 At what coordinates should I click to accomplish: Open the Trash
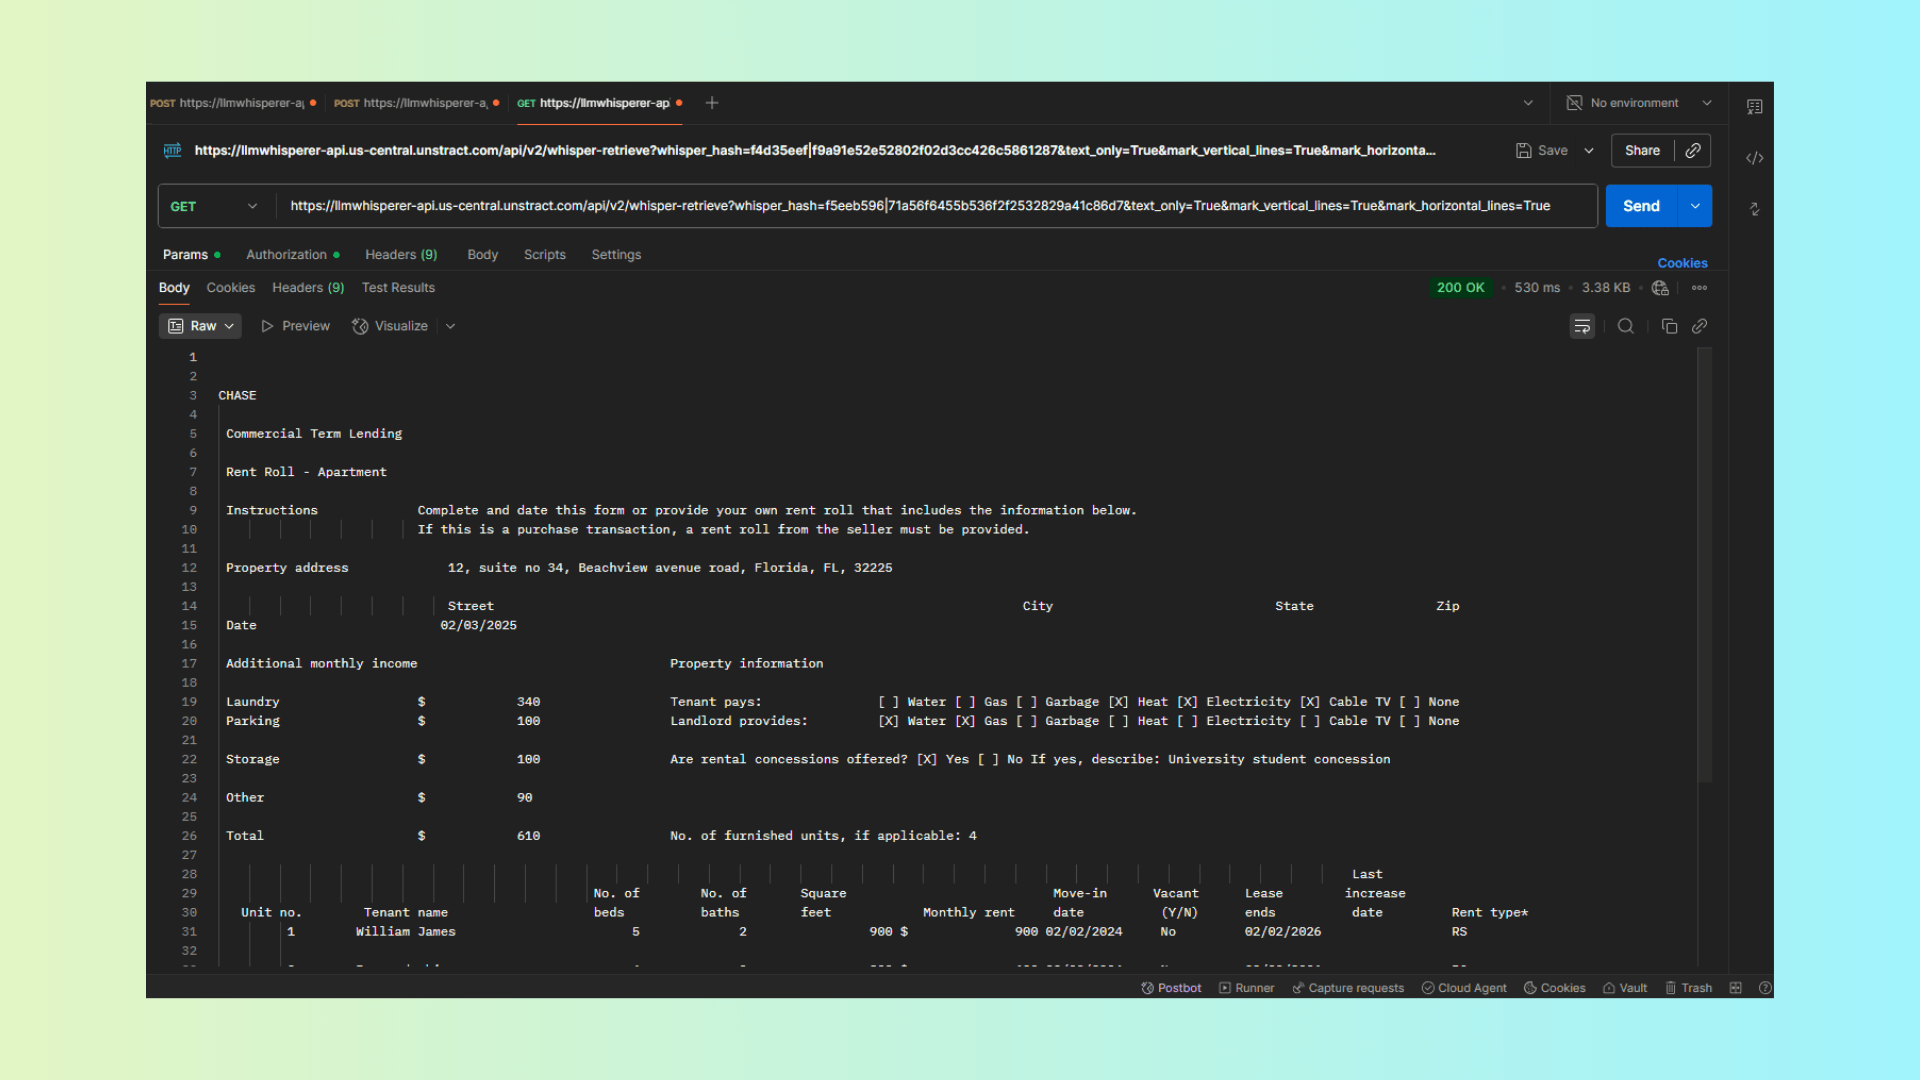point(1688,988)
